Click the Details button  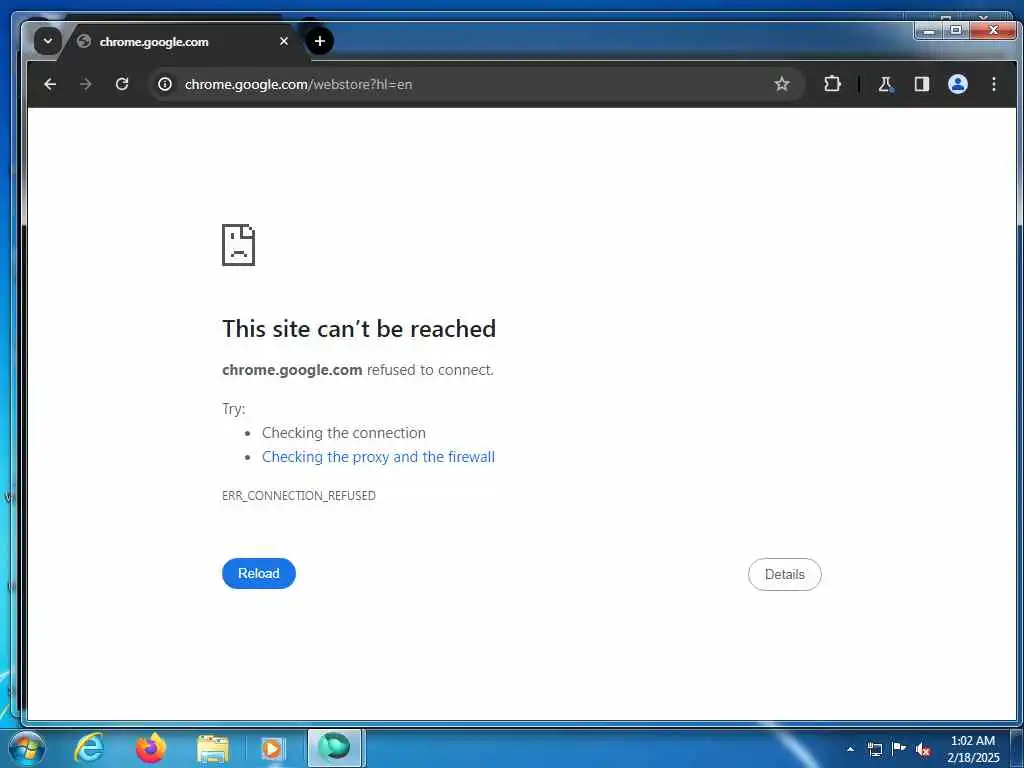(784, 574)
